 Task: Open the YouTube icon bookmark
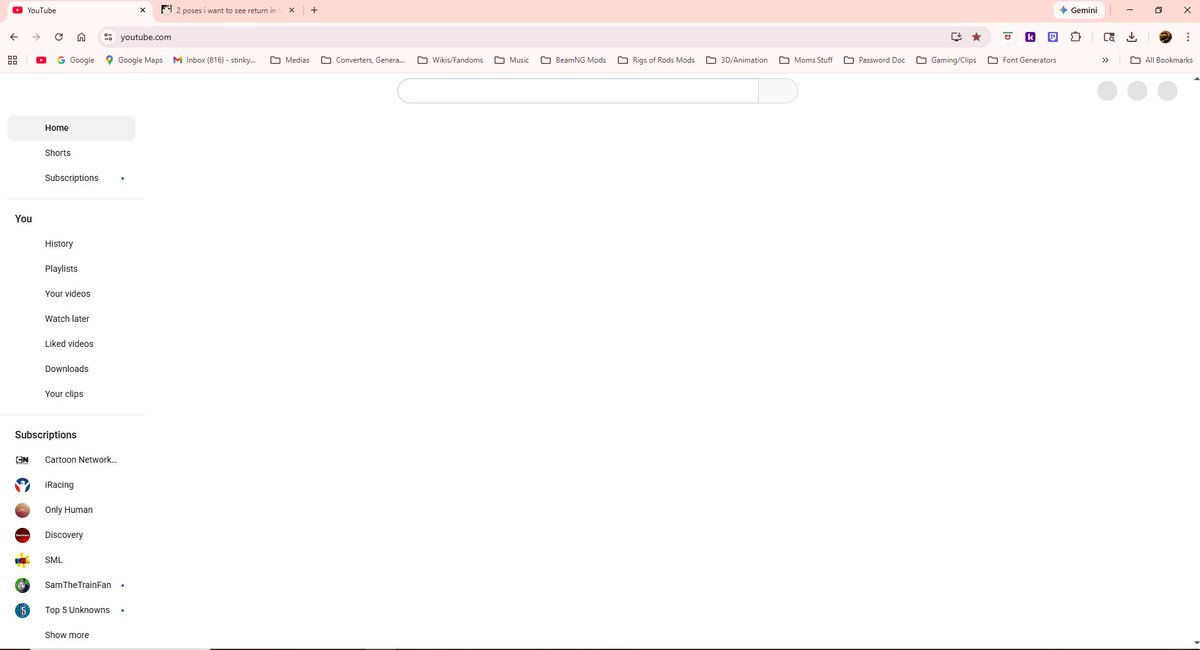pos(41,60)
